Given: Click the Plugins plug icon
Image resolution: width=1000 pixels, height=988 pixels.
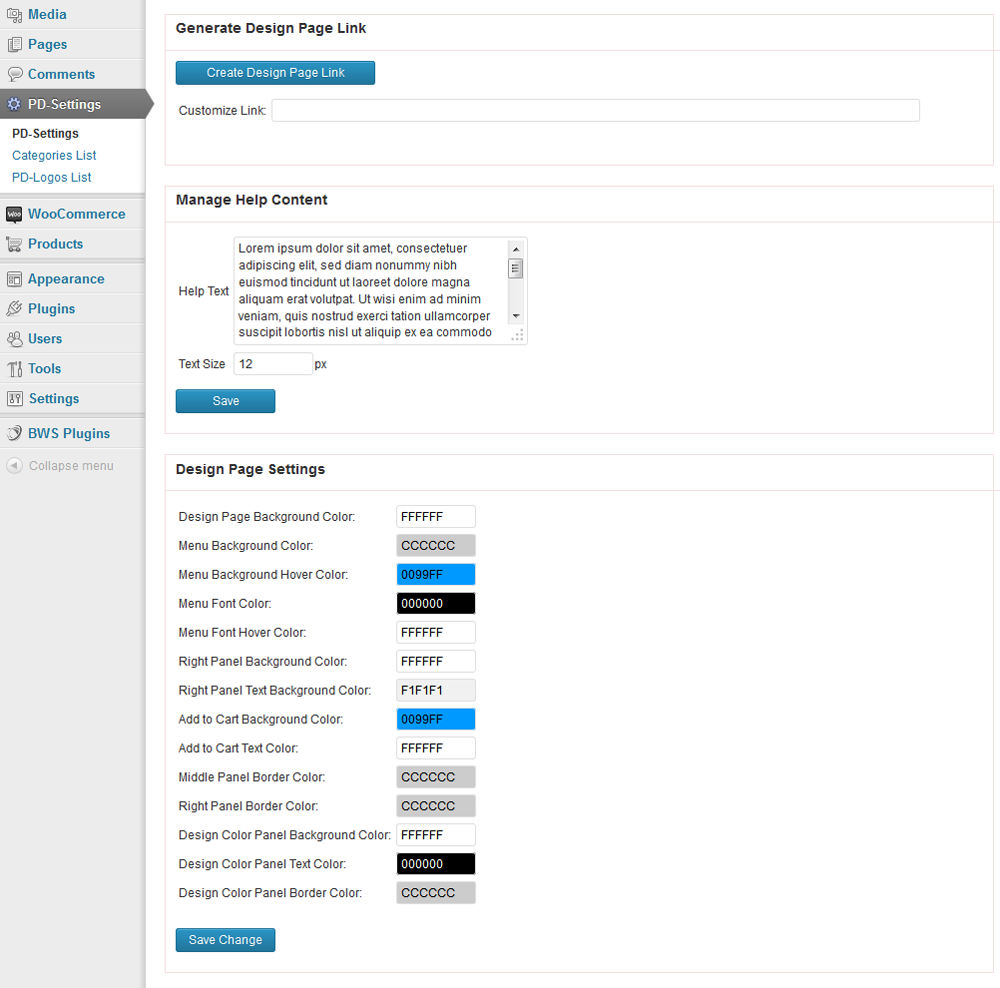Looking at the screenshot, I should (x=14, y=309).
